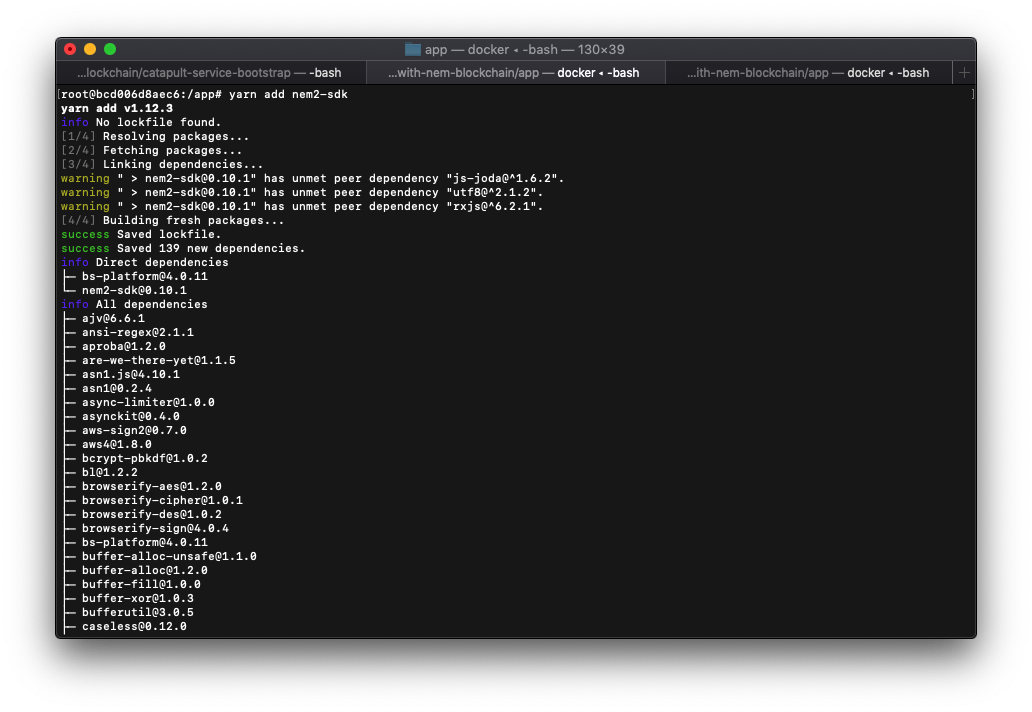Click the asynckit@0.4.0 entry
1032x712 pixels.
pos(130,416)
